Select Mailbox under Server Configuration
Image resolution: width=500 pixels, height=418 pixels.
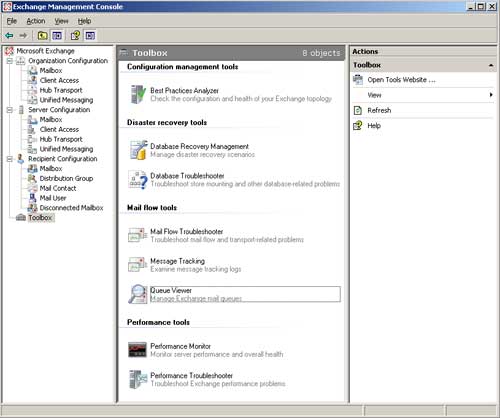tap(51, 119)
